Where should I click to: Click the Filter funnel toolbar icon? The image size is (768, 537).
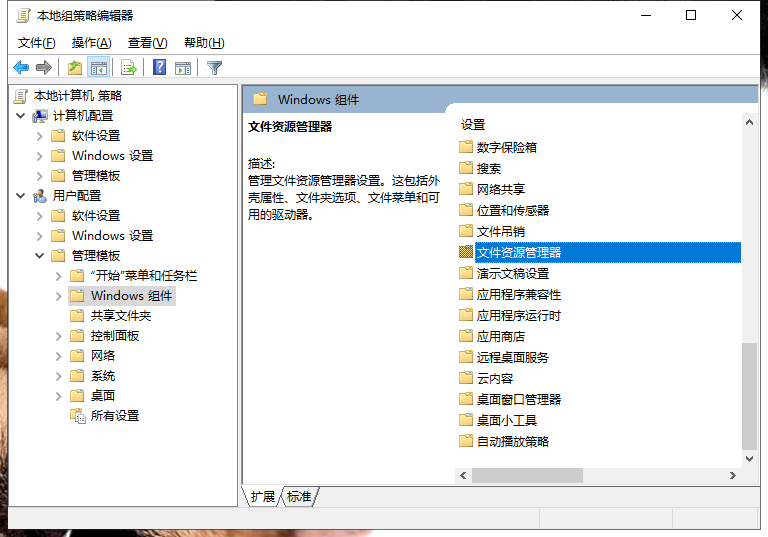(215, 68)
